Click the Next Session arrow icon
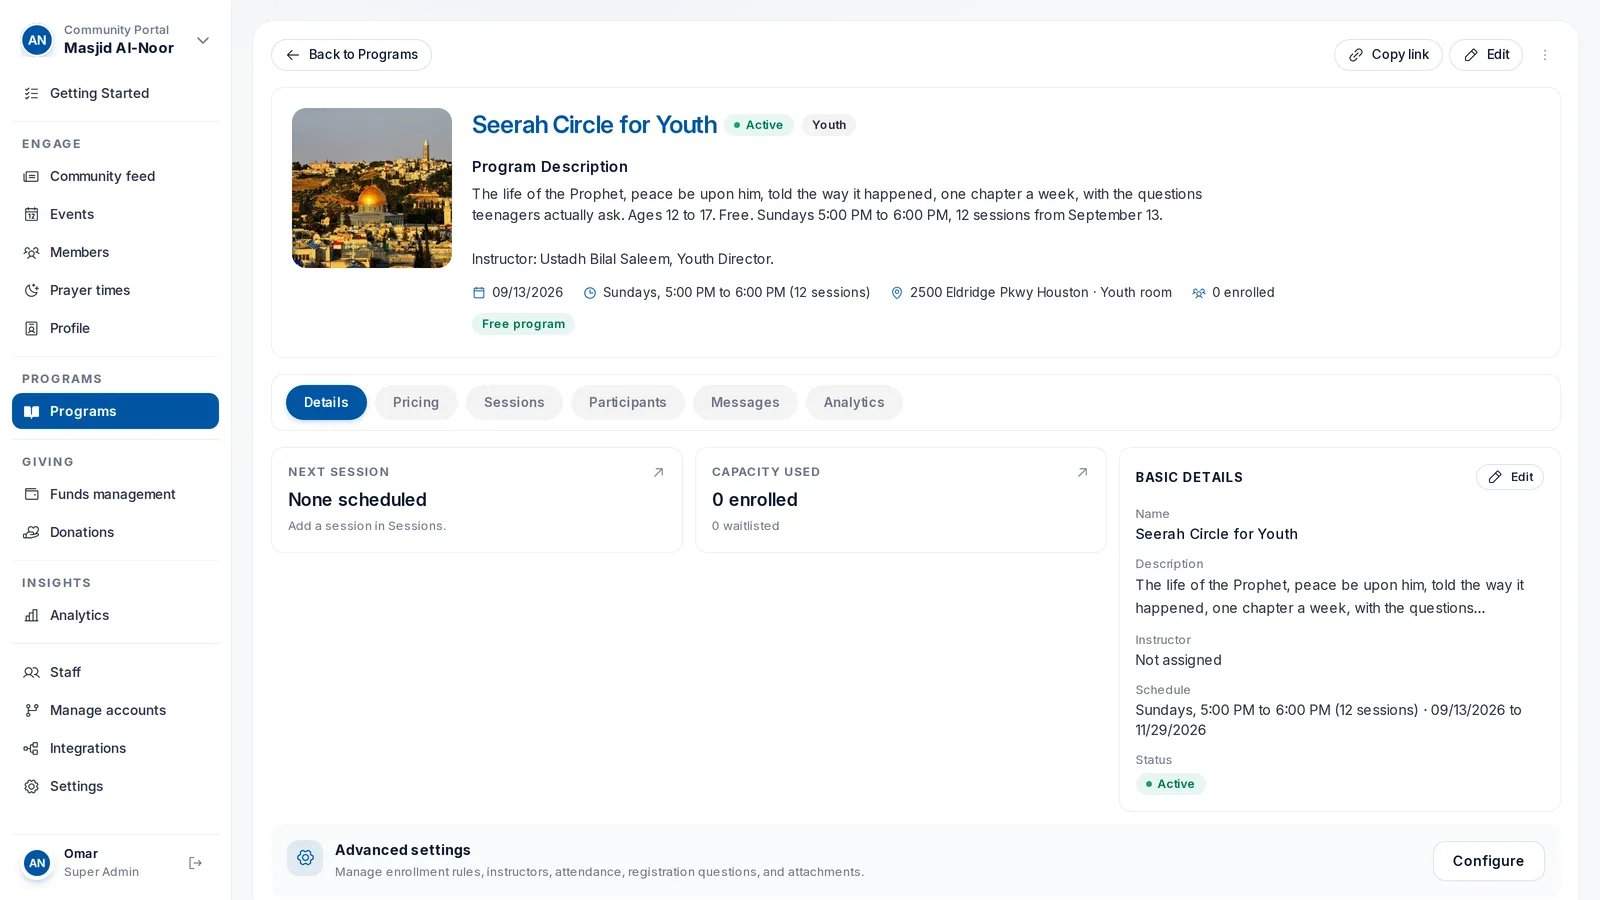The height and width of the screenshot is (900, 1600). tap(658, 472)
